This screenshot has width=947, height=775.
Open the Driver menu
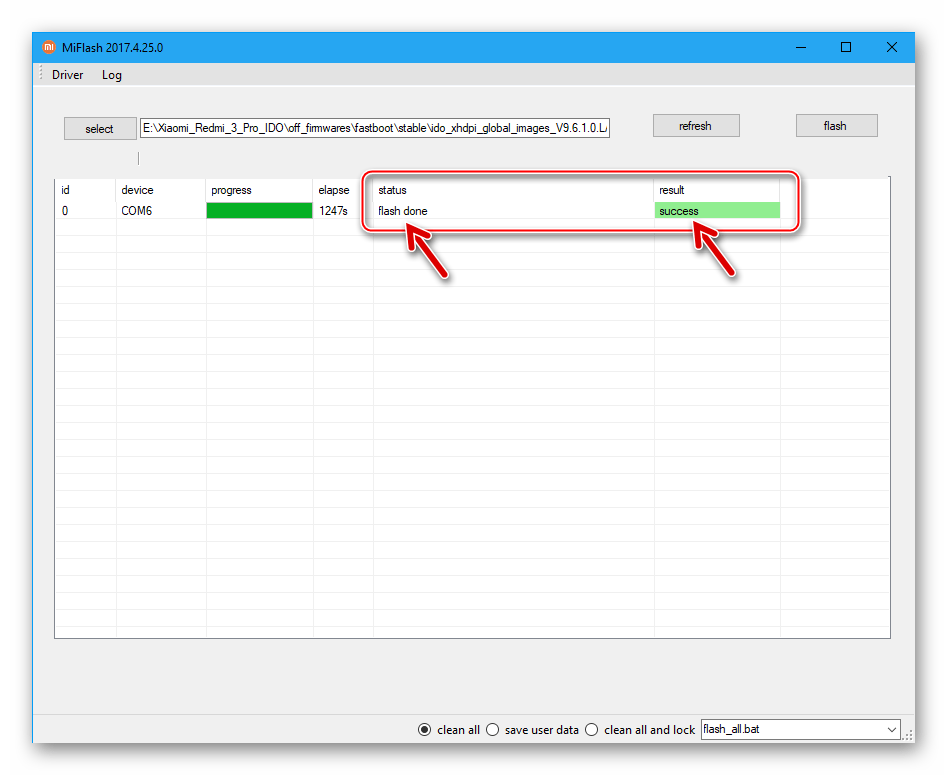pos(68,75)
